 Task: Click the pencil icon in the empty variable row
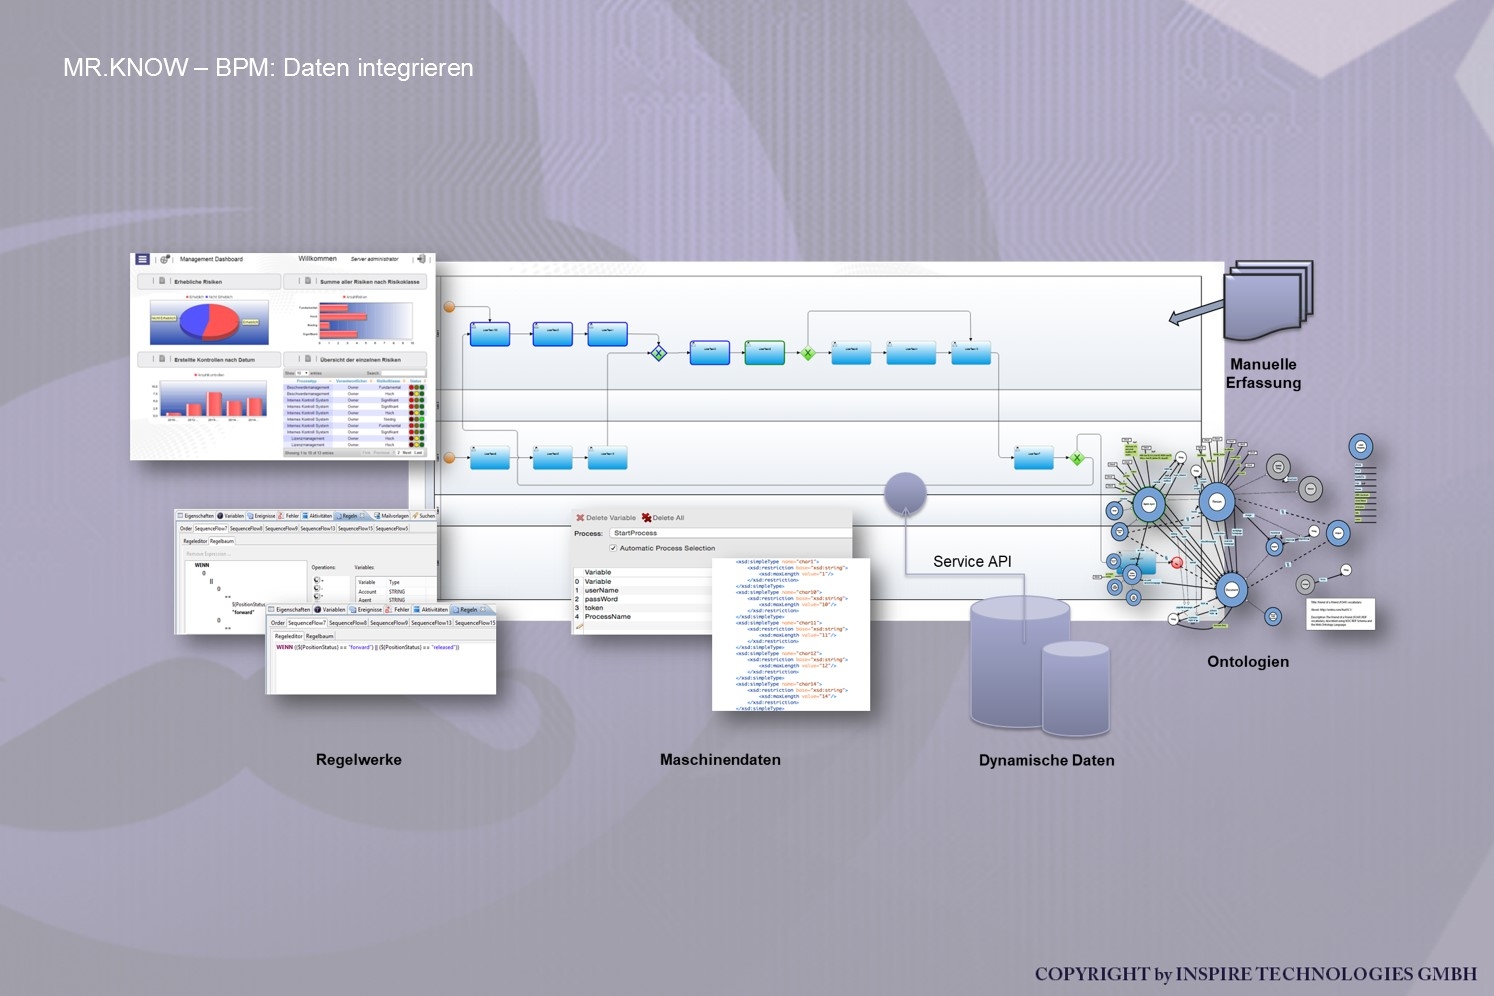(x=578, y=626)
